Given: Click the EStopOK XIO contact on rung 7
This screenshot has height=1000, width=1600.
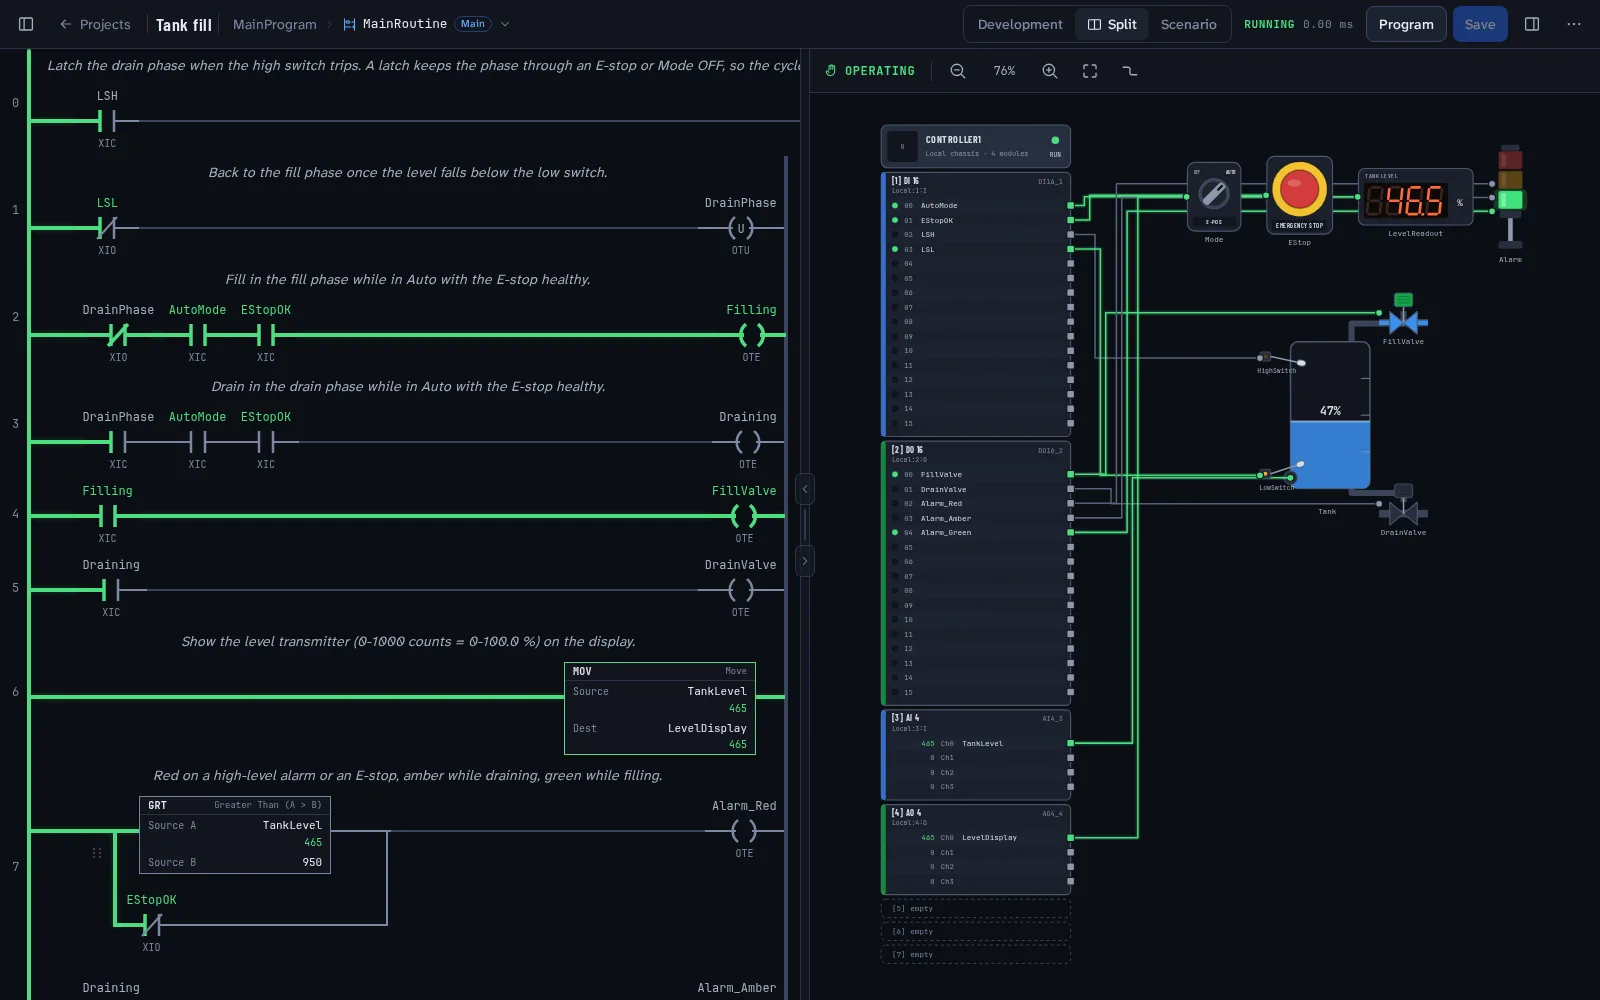Looking at the screenshot, I should [151, 925].
